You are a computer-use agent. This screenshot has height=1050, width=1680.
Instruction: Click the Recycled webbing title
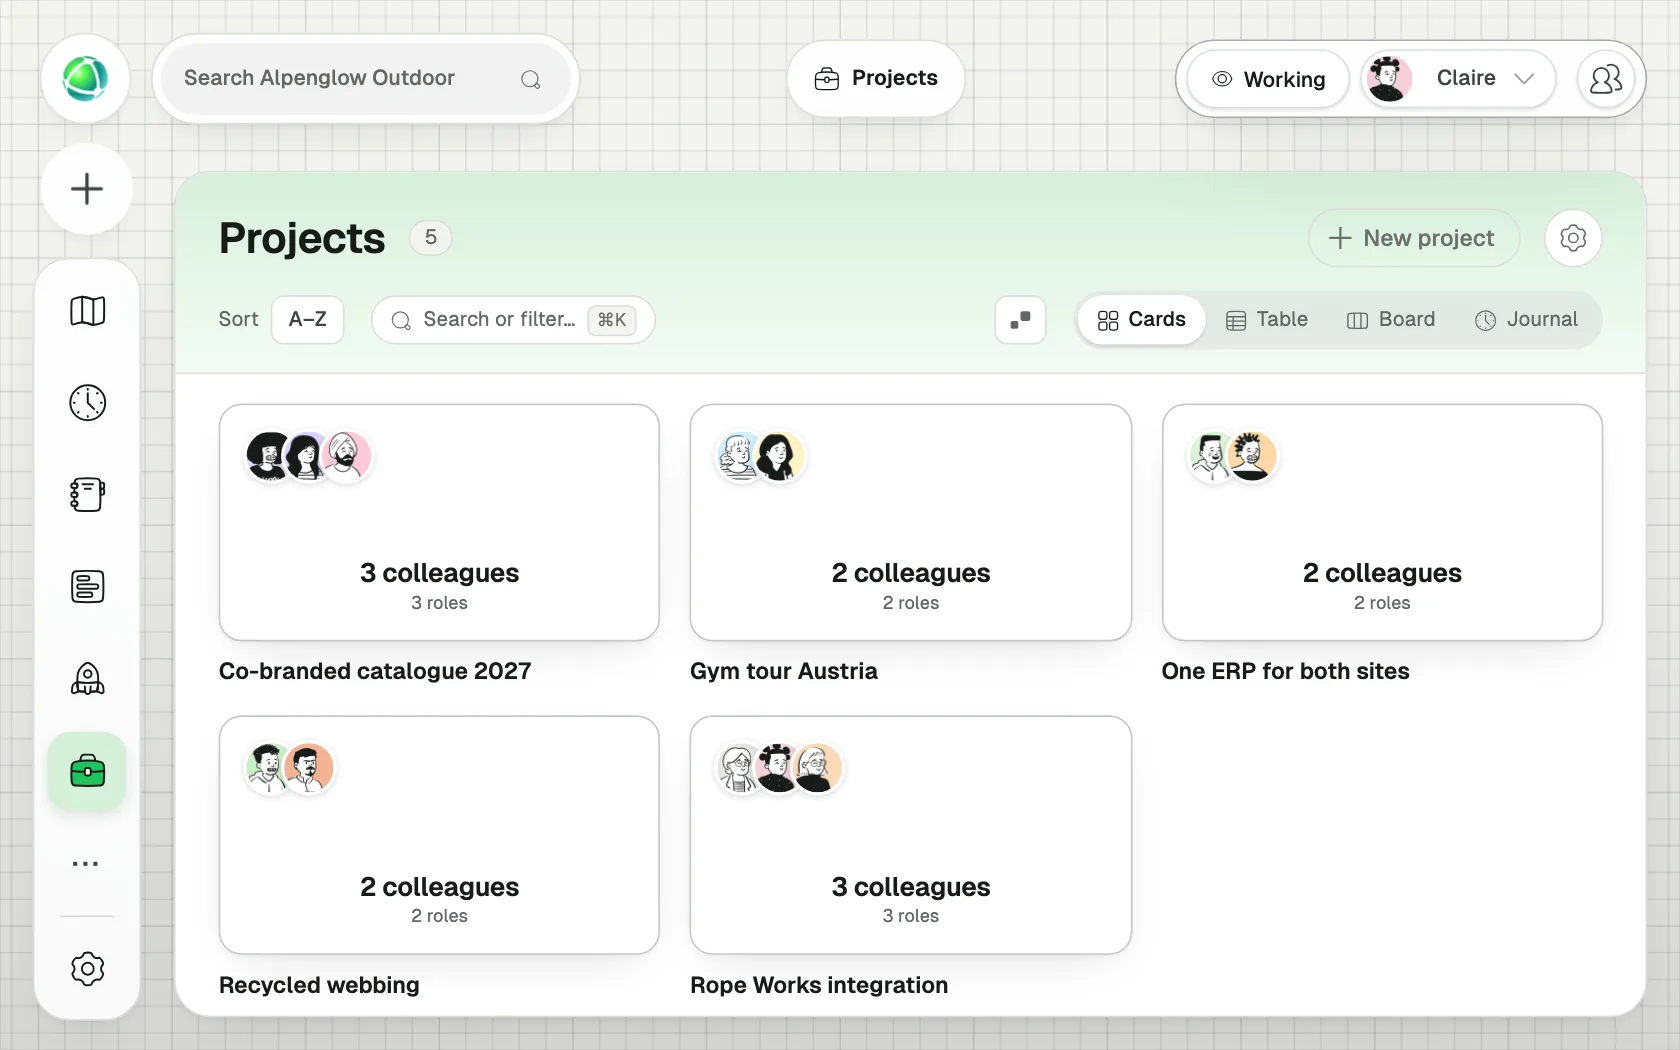coord(319,985)
